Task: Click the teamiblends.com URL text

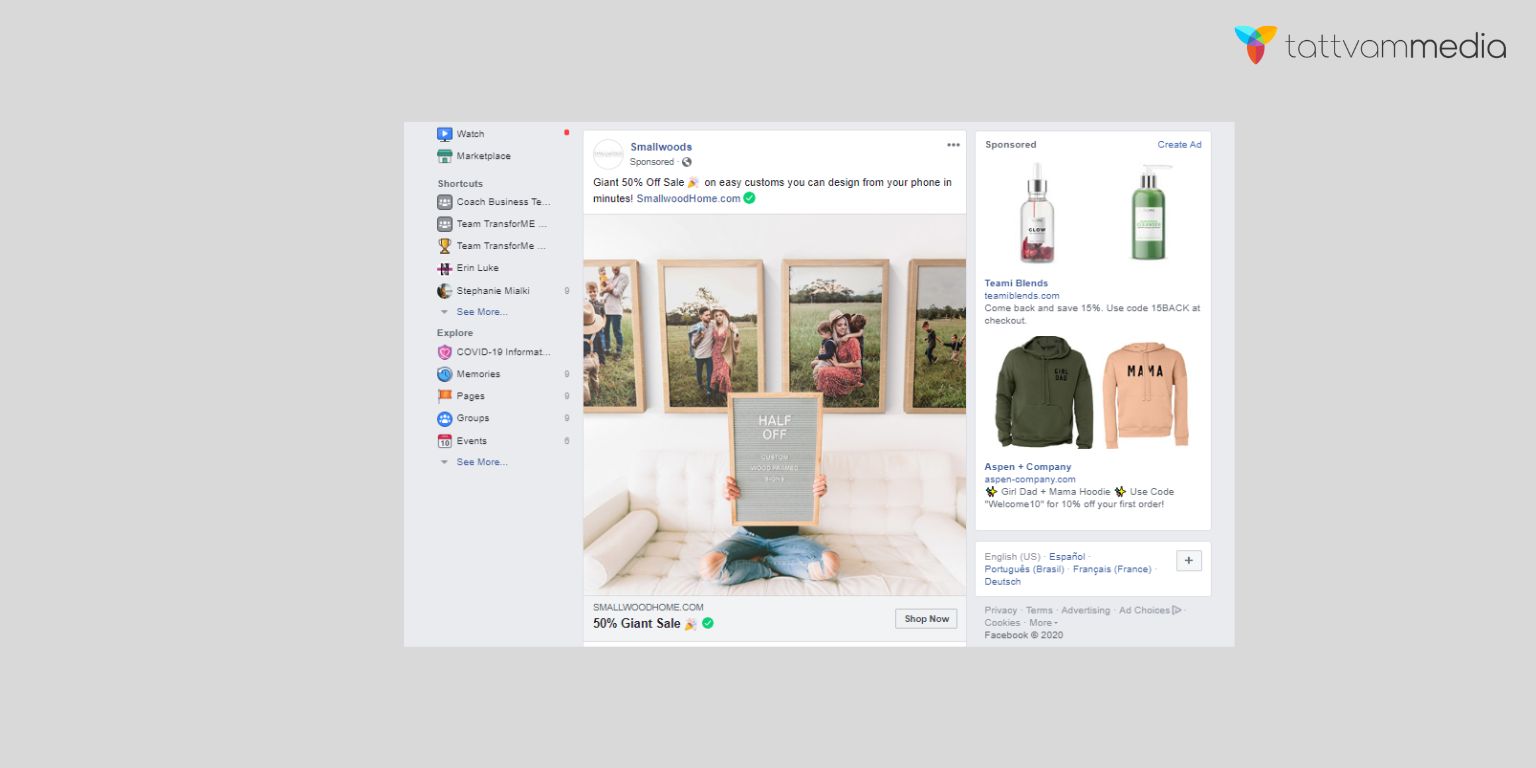Action: (1022, 296)
